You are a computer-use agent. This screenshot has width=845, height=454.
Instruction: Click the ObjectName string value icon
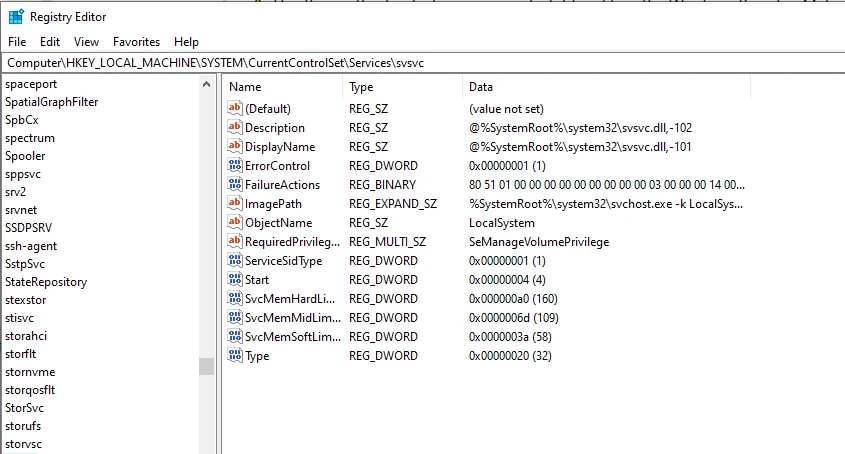click(234, 222)
